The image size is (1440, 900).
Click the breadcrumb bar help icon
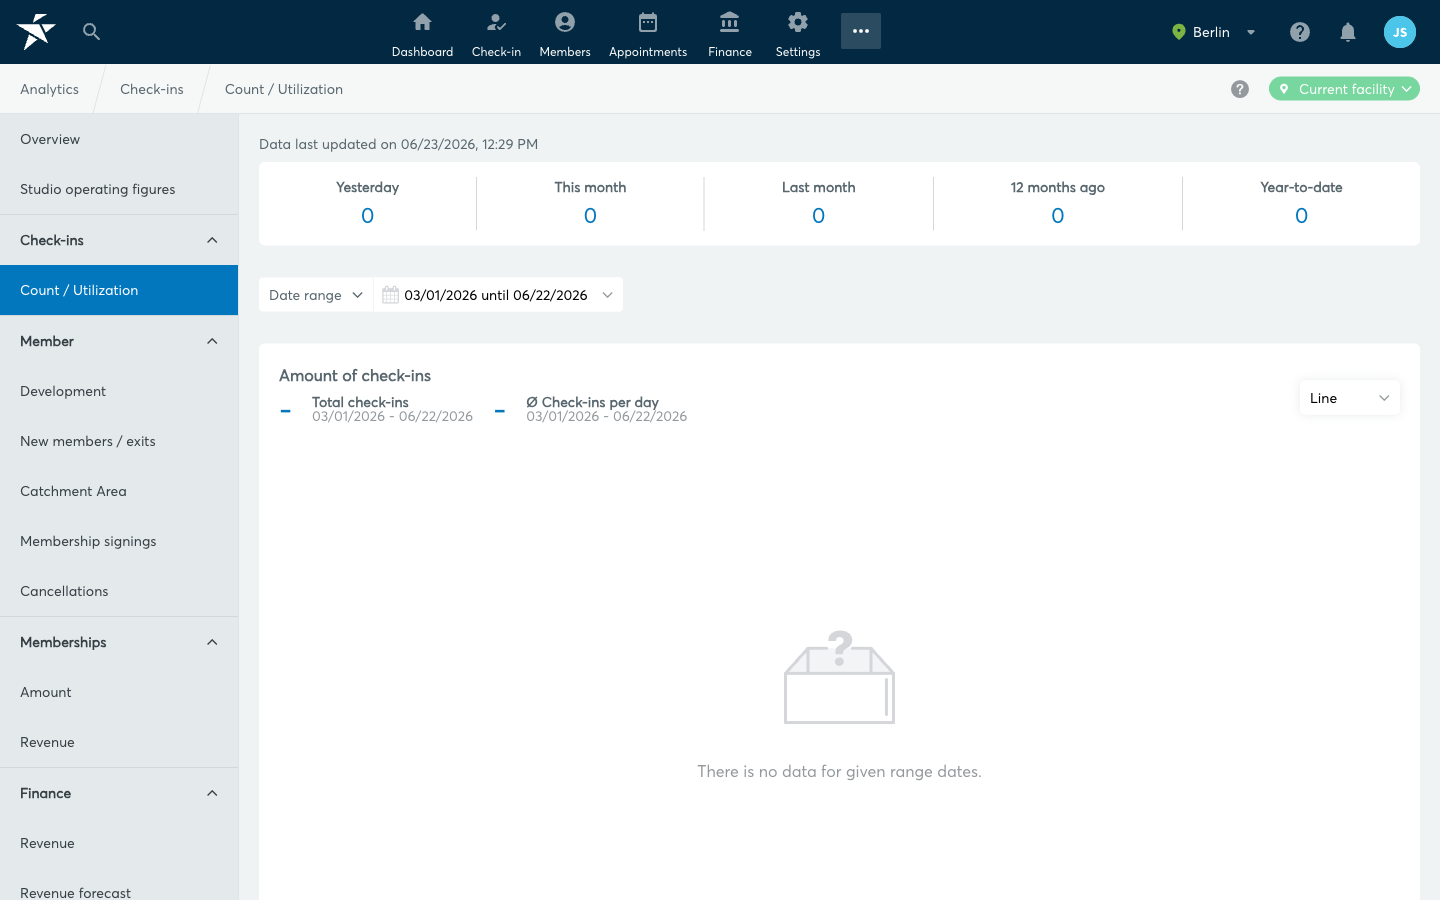coord(1240,89)
